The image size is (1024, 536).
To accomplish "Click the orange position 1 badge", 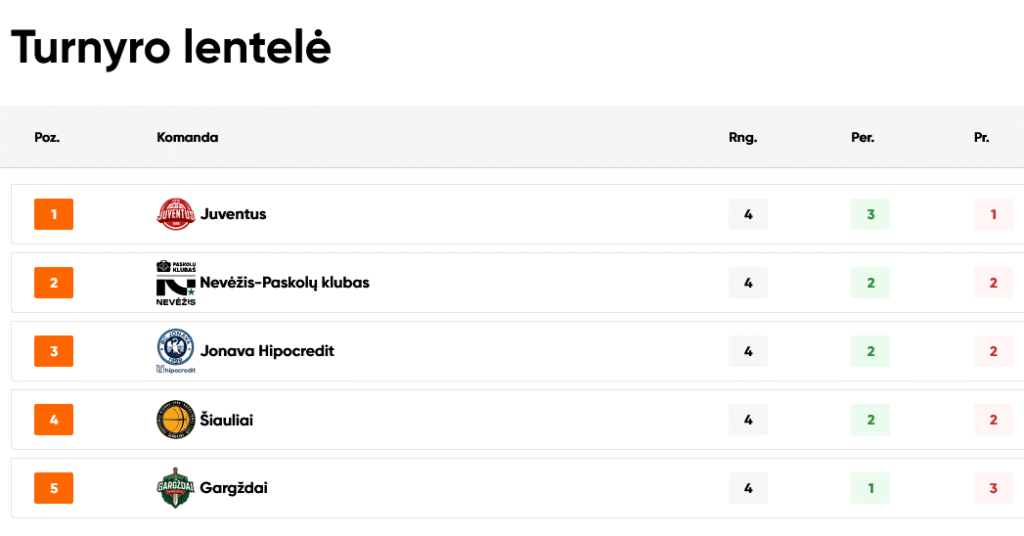I will coord(54,214).
